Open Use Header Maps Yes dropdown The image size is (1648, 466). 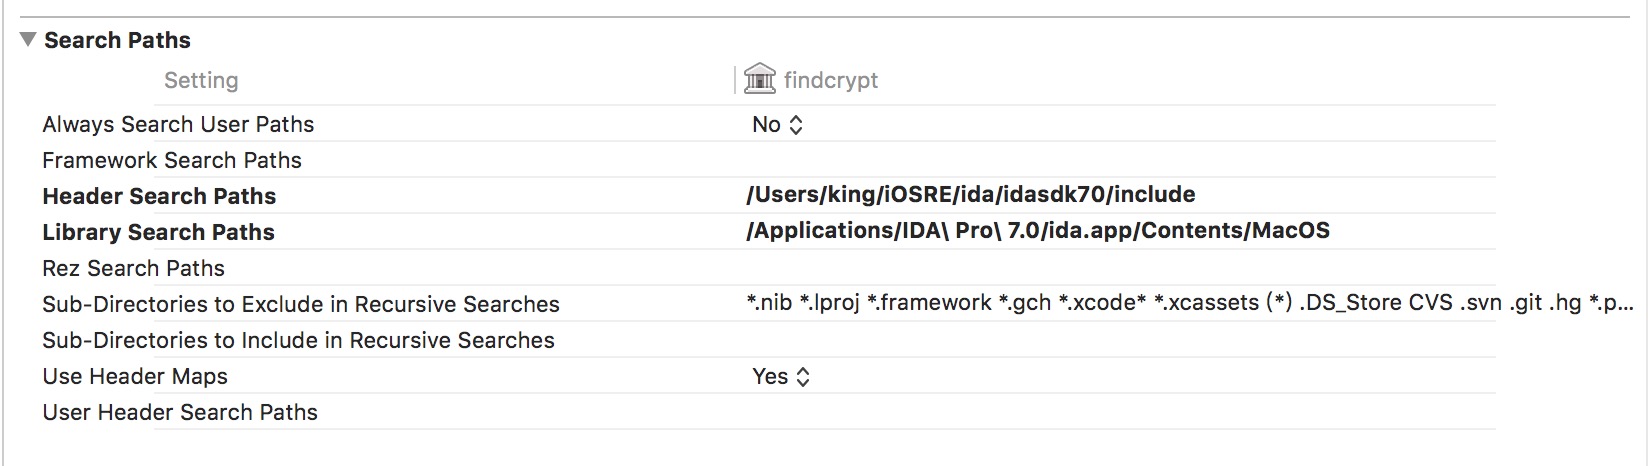(x=780, y=376)
